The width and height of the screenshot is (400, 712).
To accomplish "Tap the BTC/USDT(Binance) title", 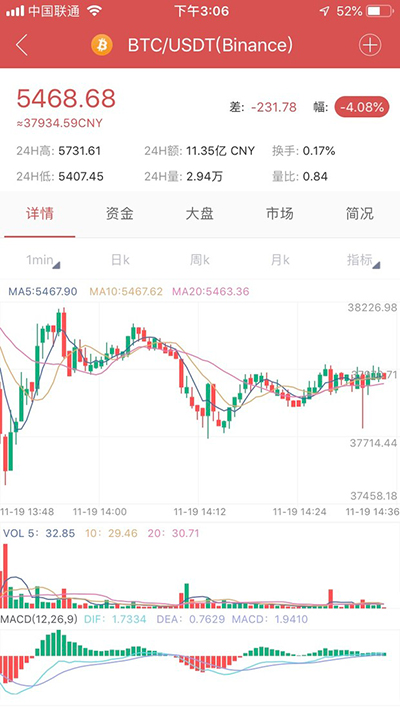I will (x=210, y=45).
